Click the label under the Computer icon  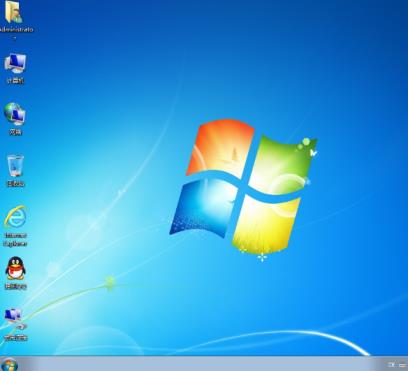(16, 80)
